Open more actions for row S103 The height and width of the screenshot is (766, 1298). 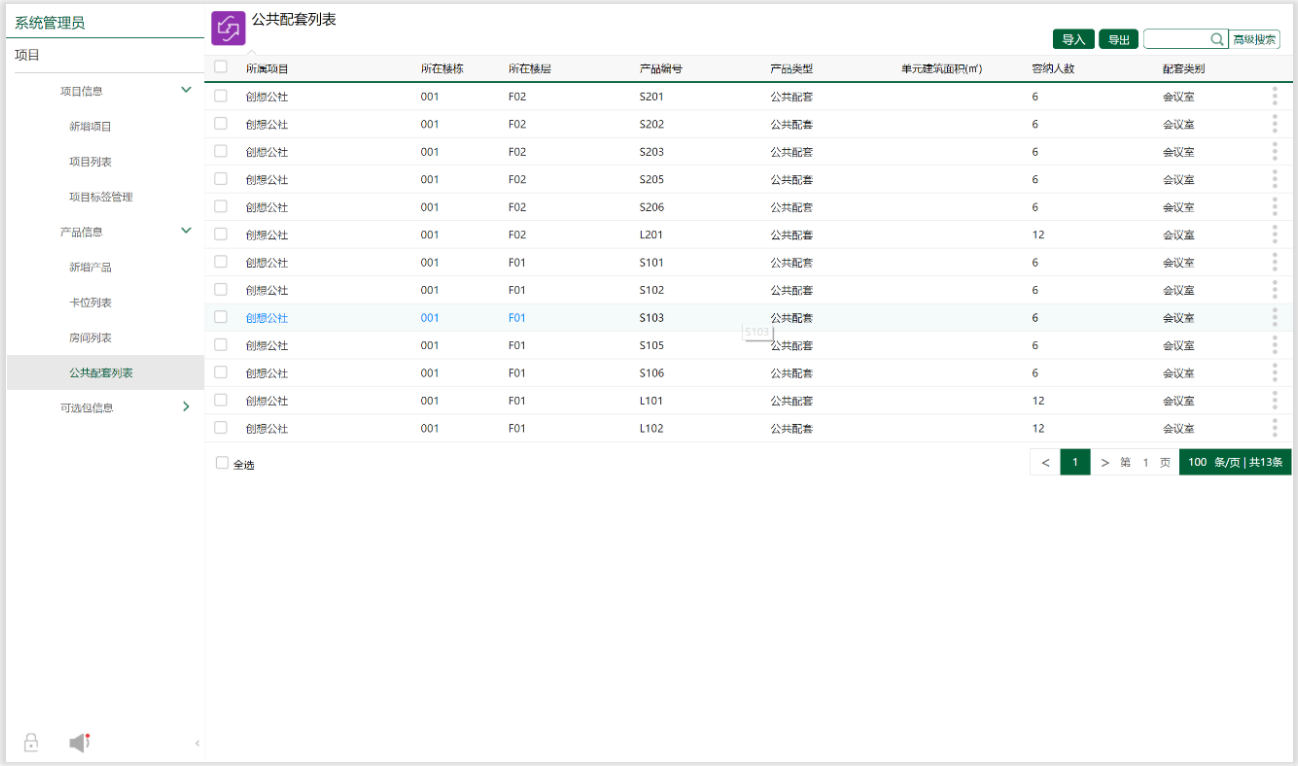point(1274,318)
